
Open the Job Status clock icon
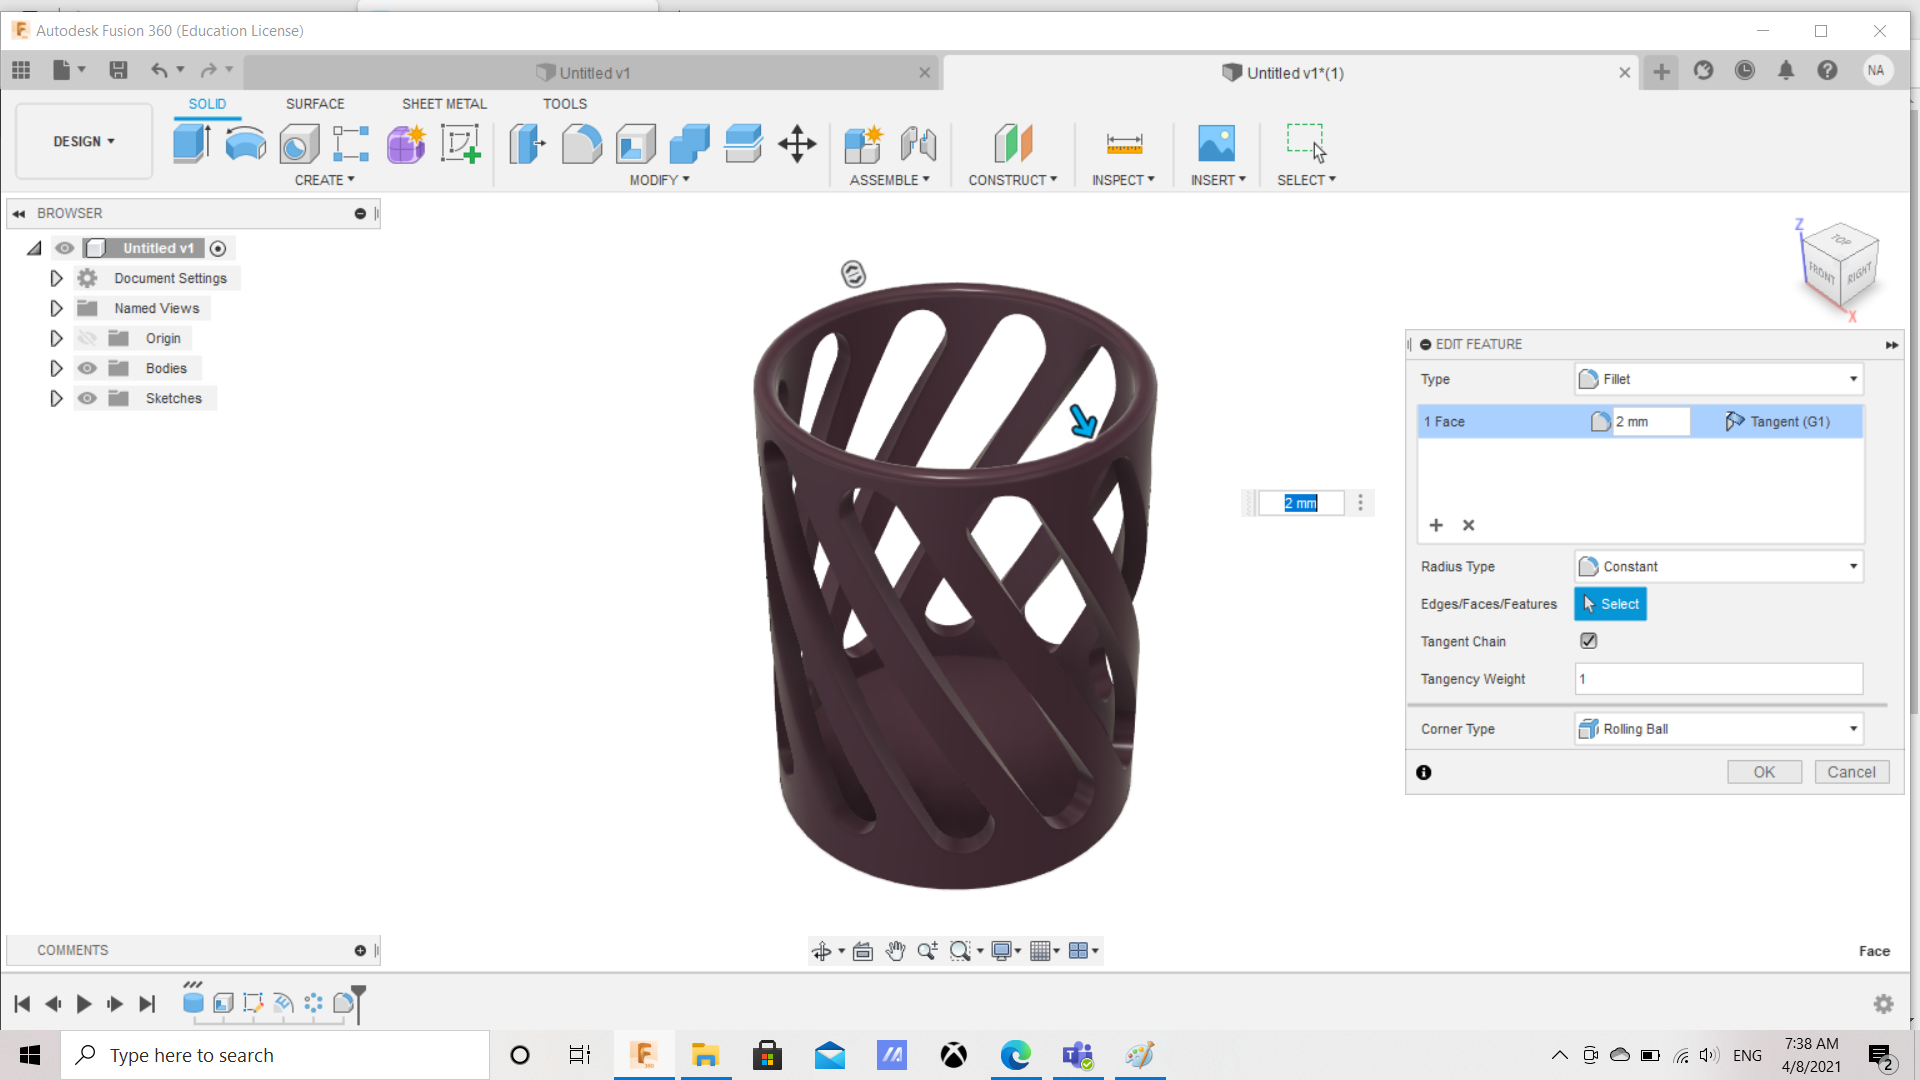click(x=1745, y=71)
